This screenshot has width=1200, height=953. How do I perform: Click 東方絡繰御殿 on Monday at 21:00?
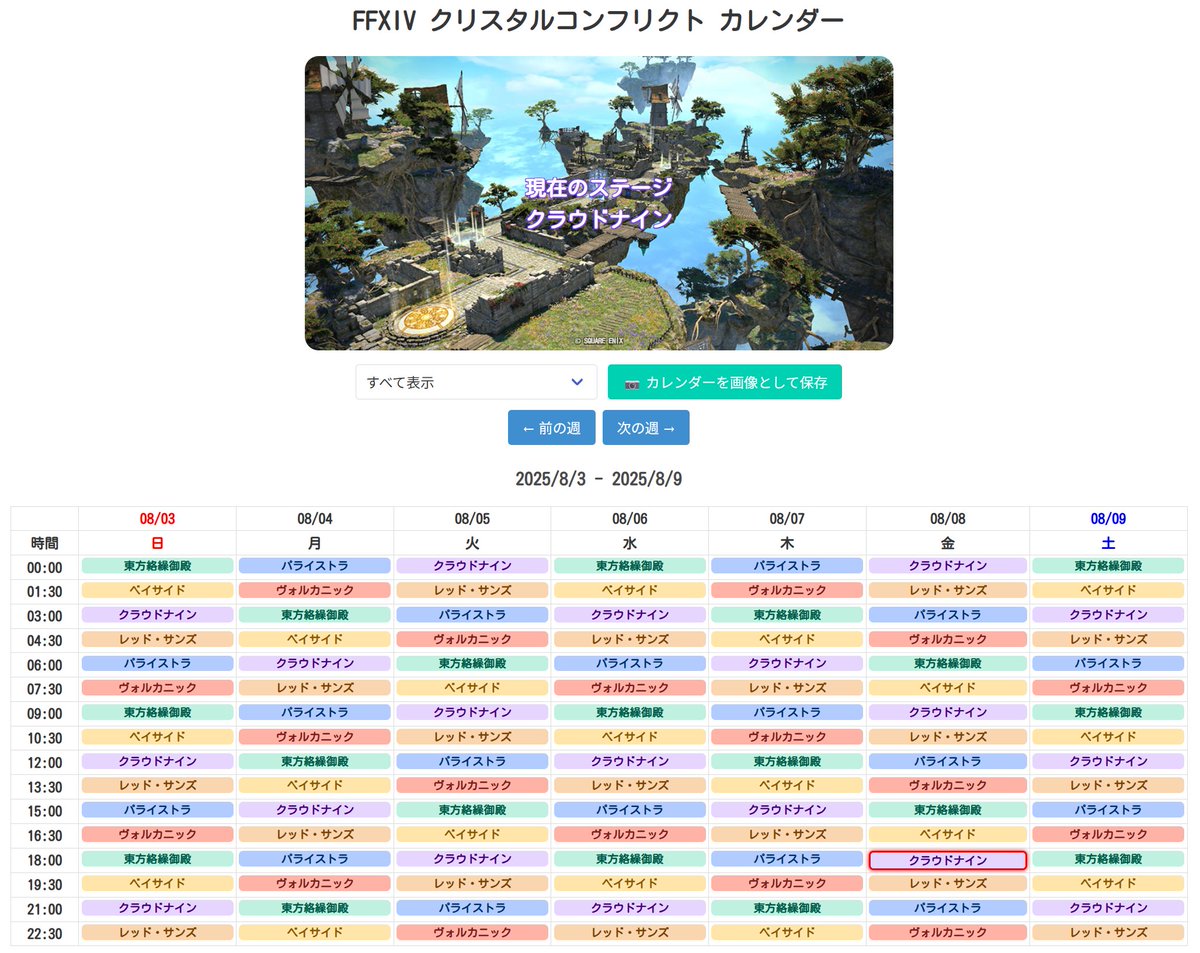coord(315,908)
